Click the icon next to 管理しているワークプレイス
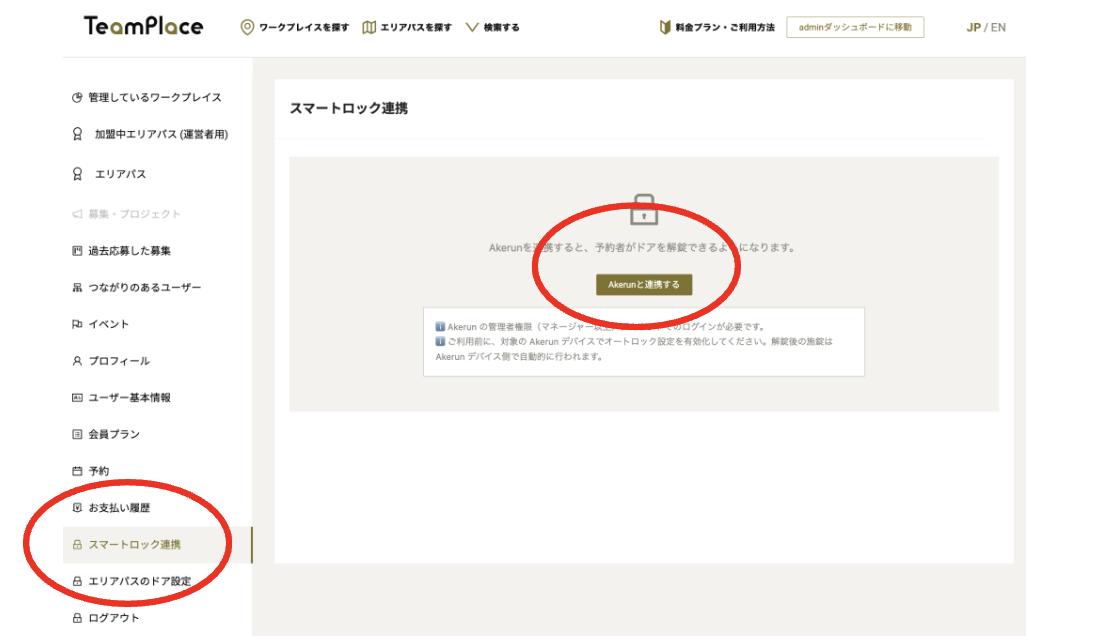Viewport: 1108px width, 644px height. pos(77,98)
